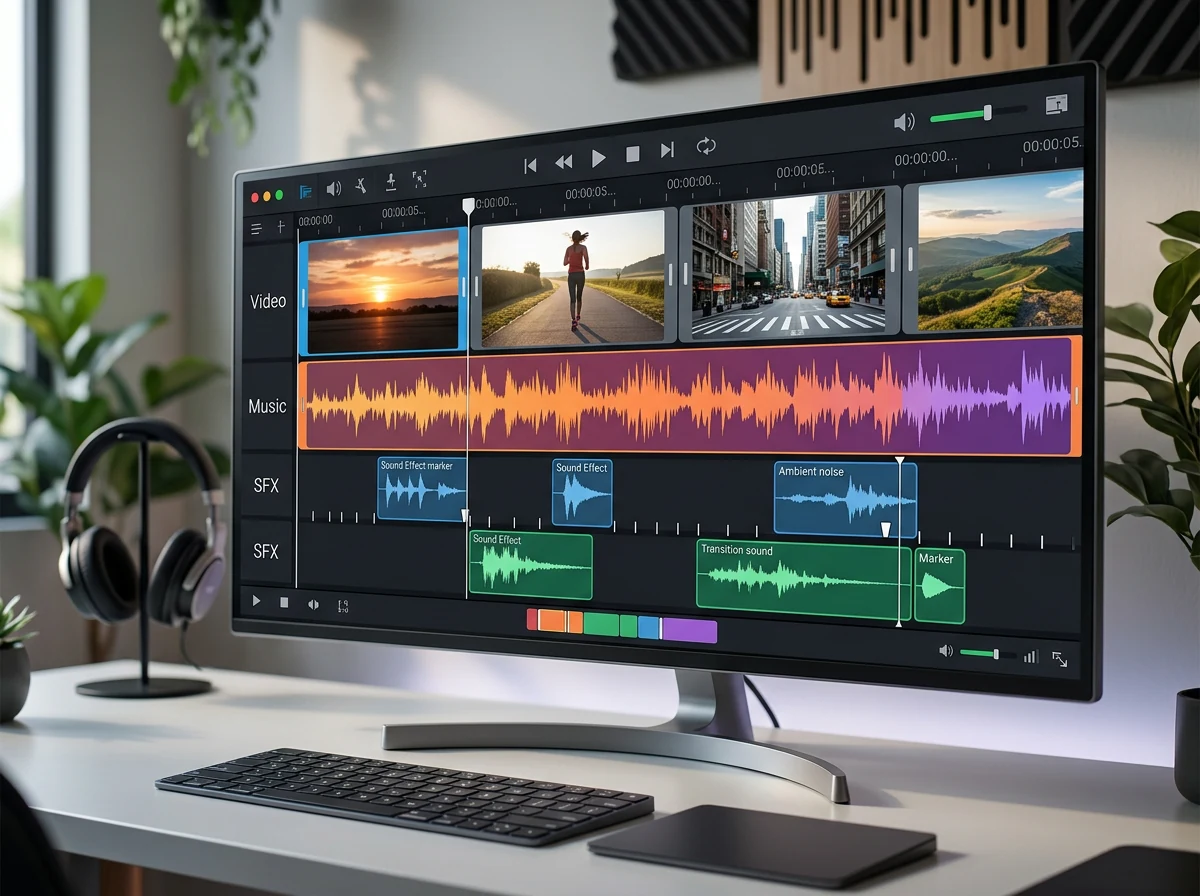Select the Video track label
This screenshot has width=1200, height=896.
[267, 301]
